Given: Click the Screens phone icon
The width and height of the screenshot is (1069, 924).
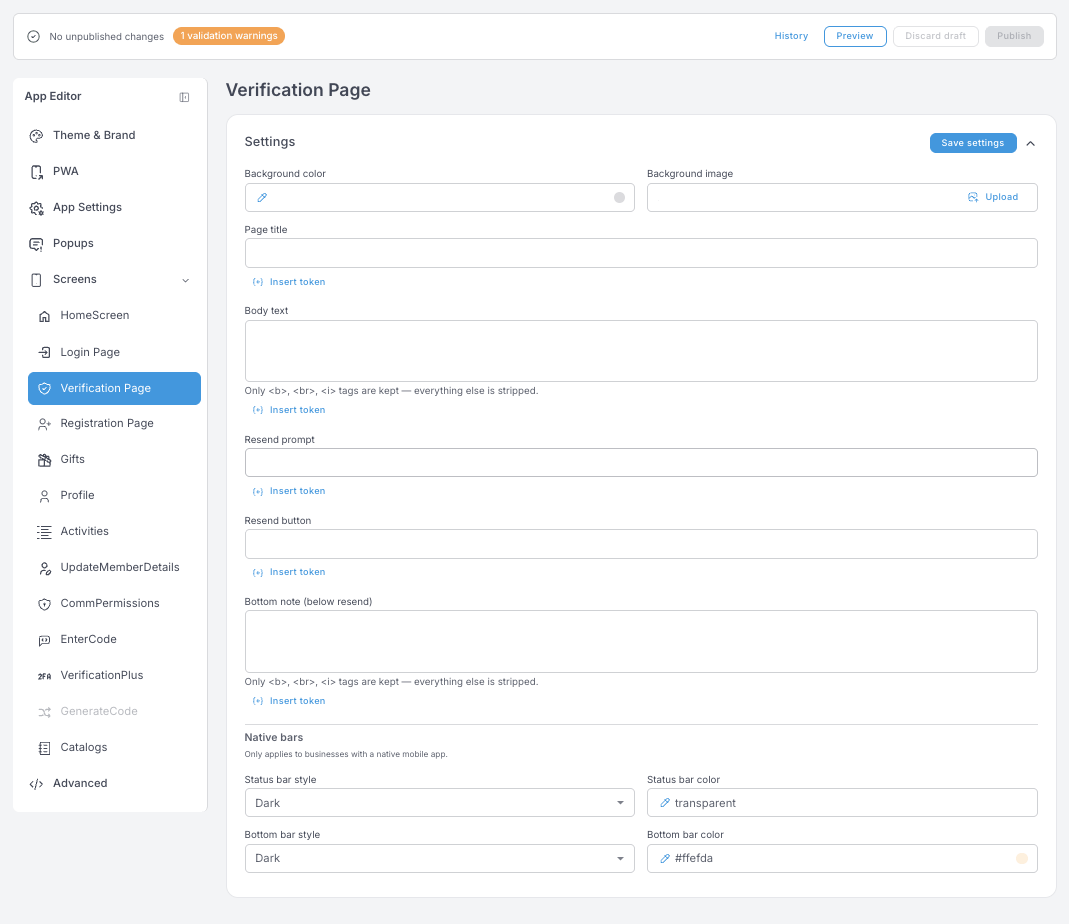Looking at the screenshot, I should coord(36,280).
